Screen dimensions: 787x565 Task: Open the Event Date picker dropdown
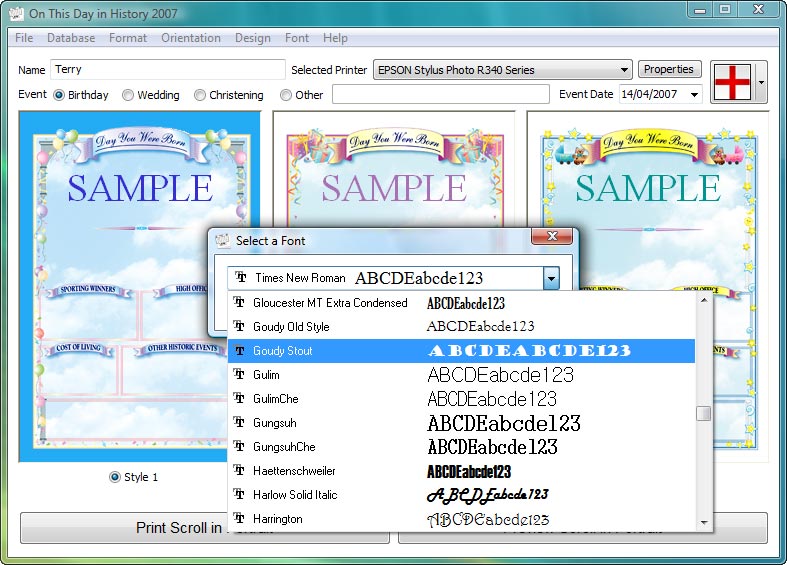coord(695,94)
